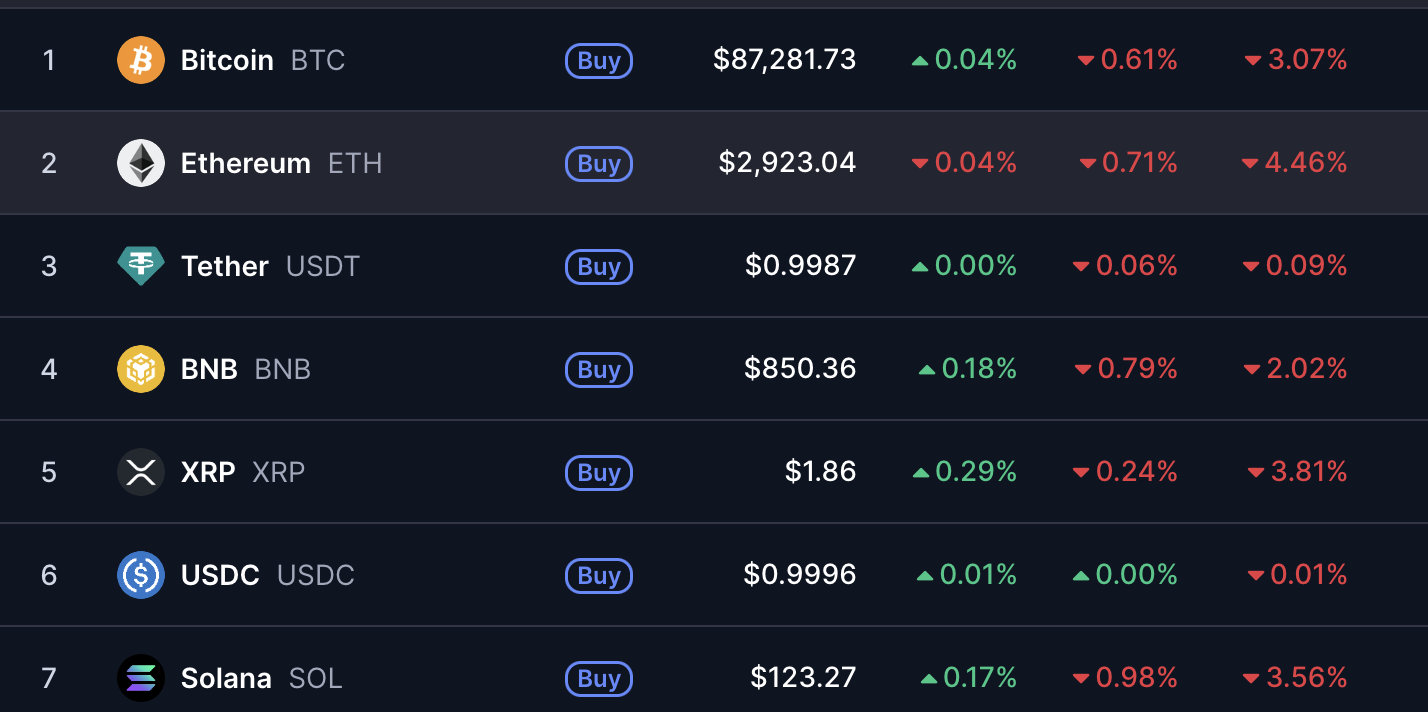The height and width of the screenshot is (712, 1428).
Task: Click the BNB yellow logo icon
Action: coord(141,369)
